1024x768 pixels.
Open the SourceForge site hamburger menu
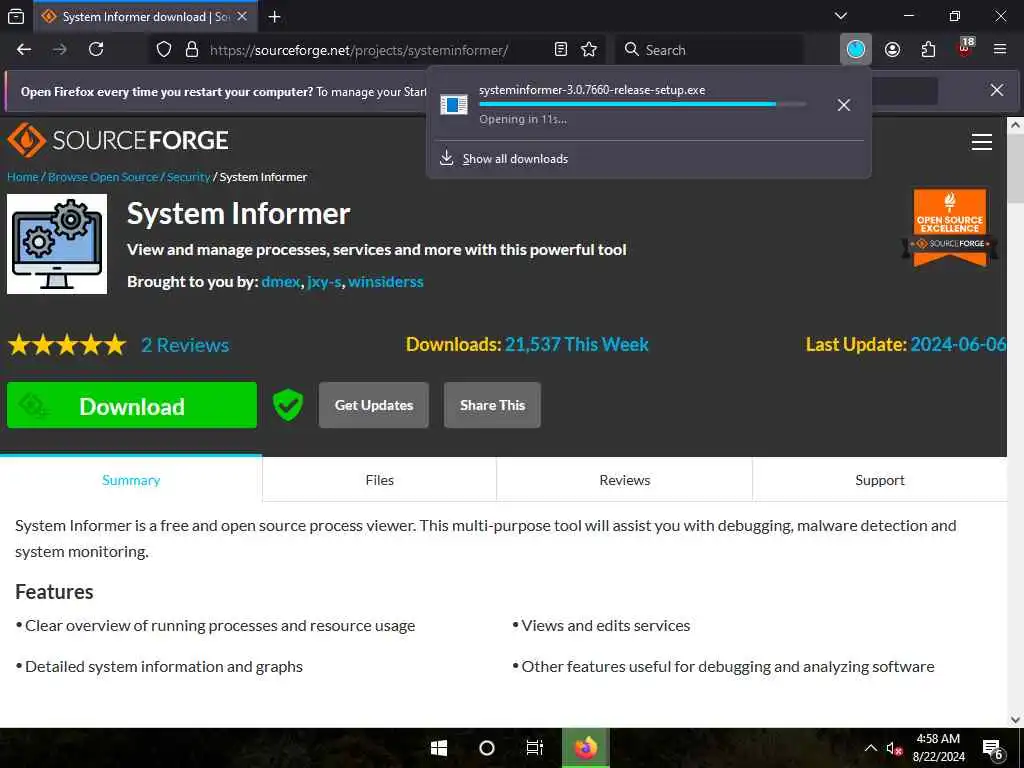pos(982,142)
